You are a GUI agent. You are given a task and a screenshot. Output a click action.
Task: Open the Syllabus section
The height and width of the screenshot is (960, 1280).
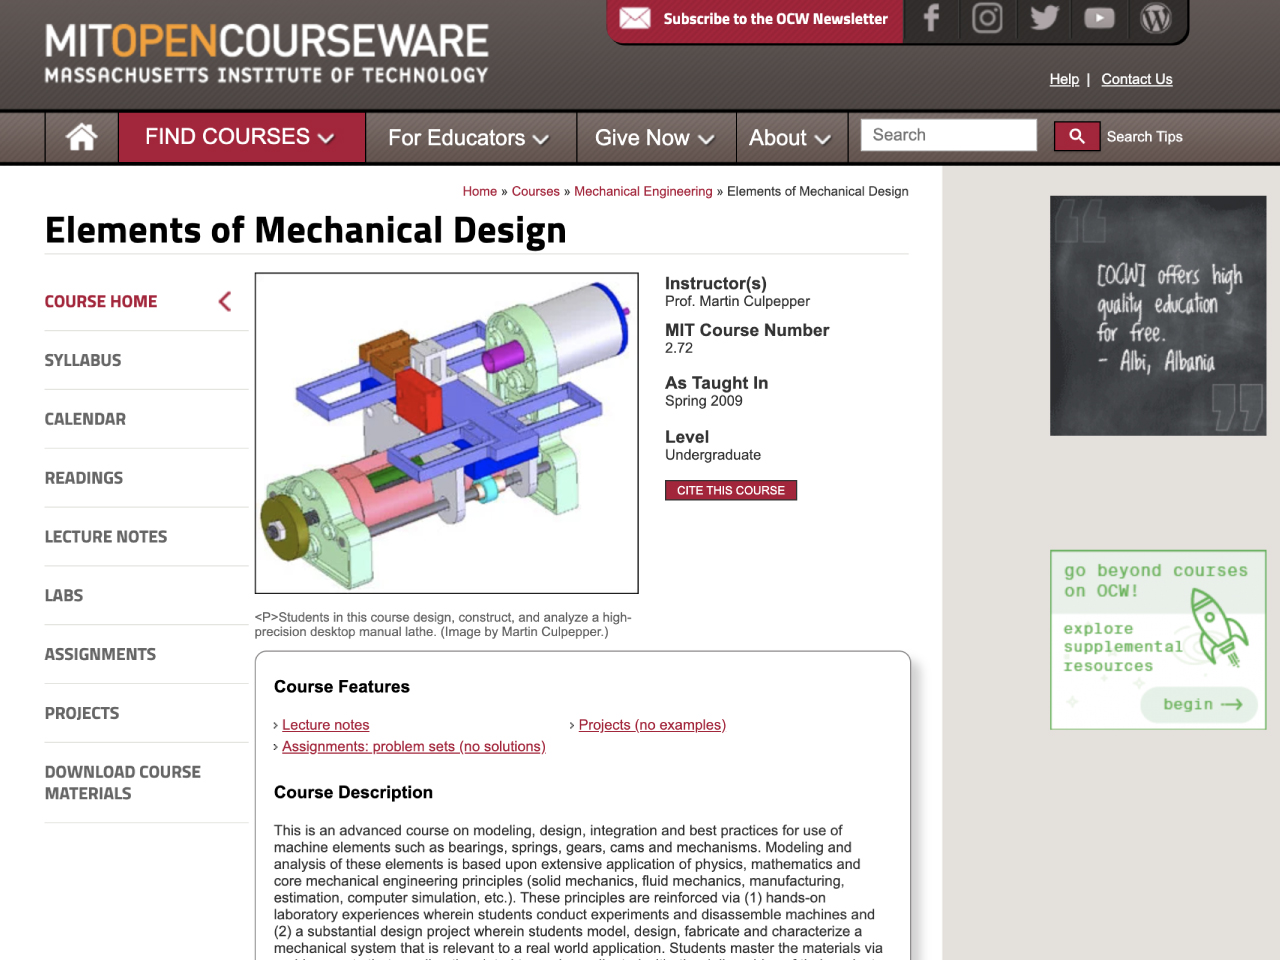(x=83, y=360)
